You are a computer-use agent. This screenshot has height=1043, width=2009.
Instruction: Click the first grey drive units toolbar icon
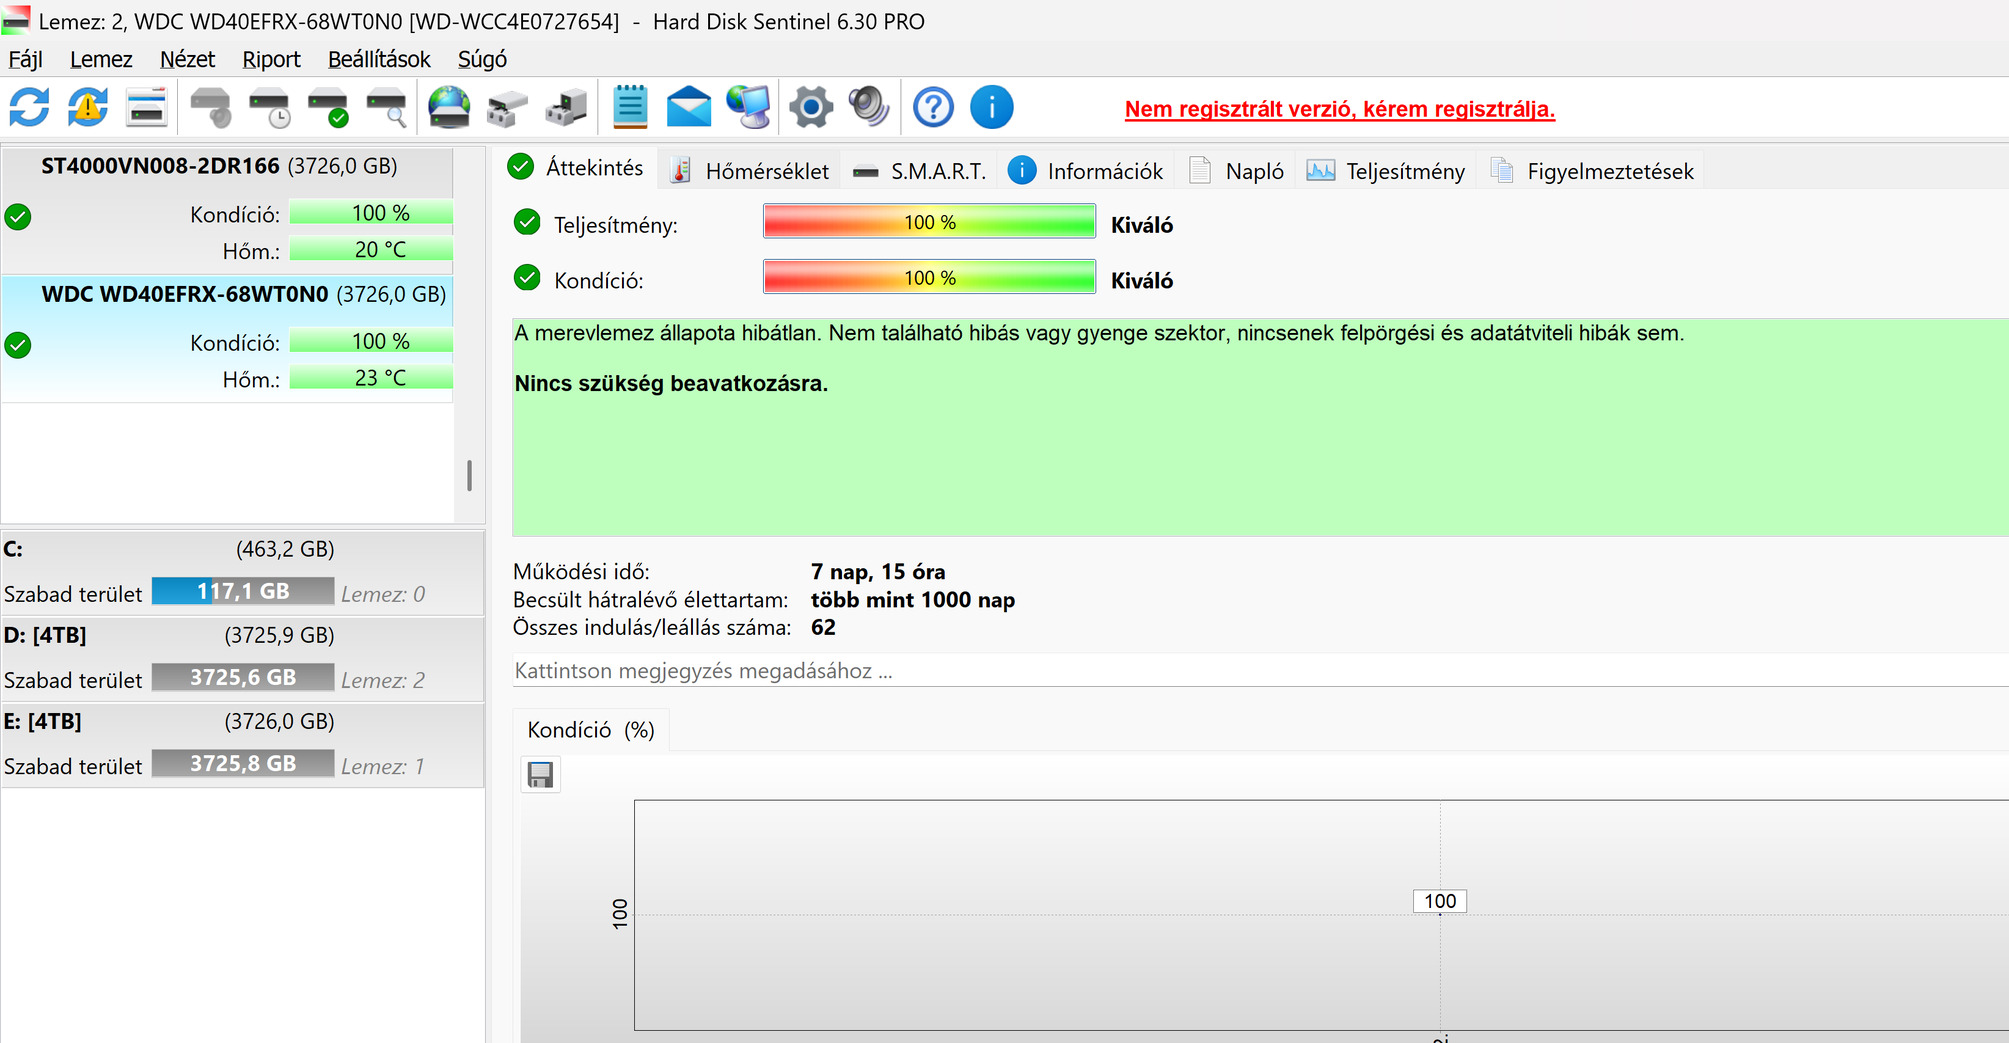tap(507, 107)
